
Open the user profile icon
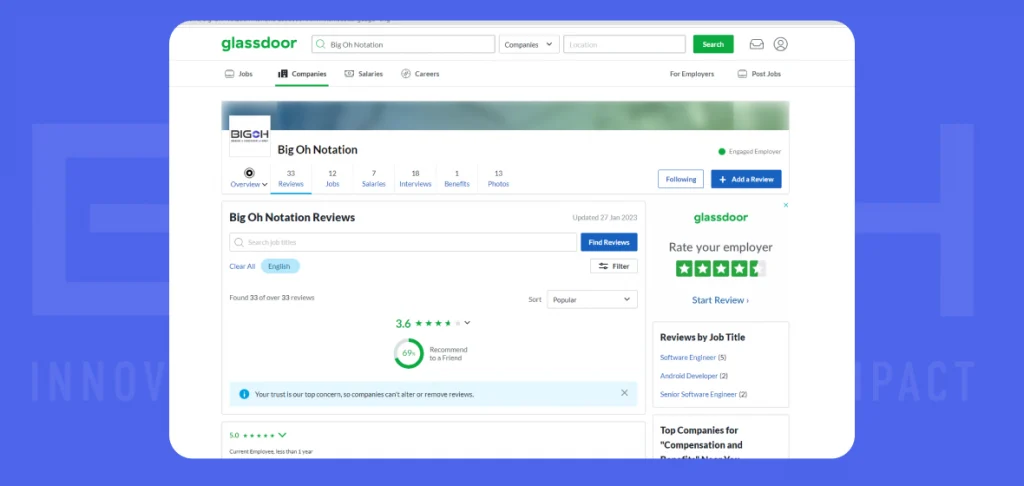point(780,44)
